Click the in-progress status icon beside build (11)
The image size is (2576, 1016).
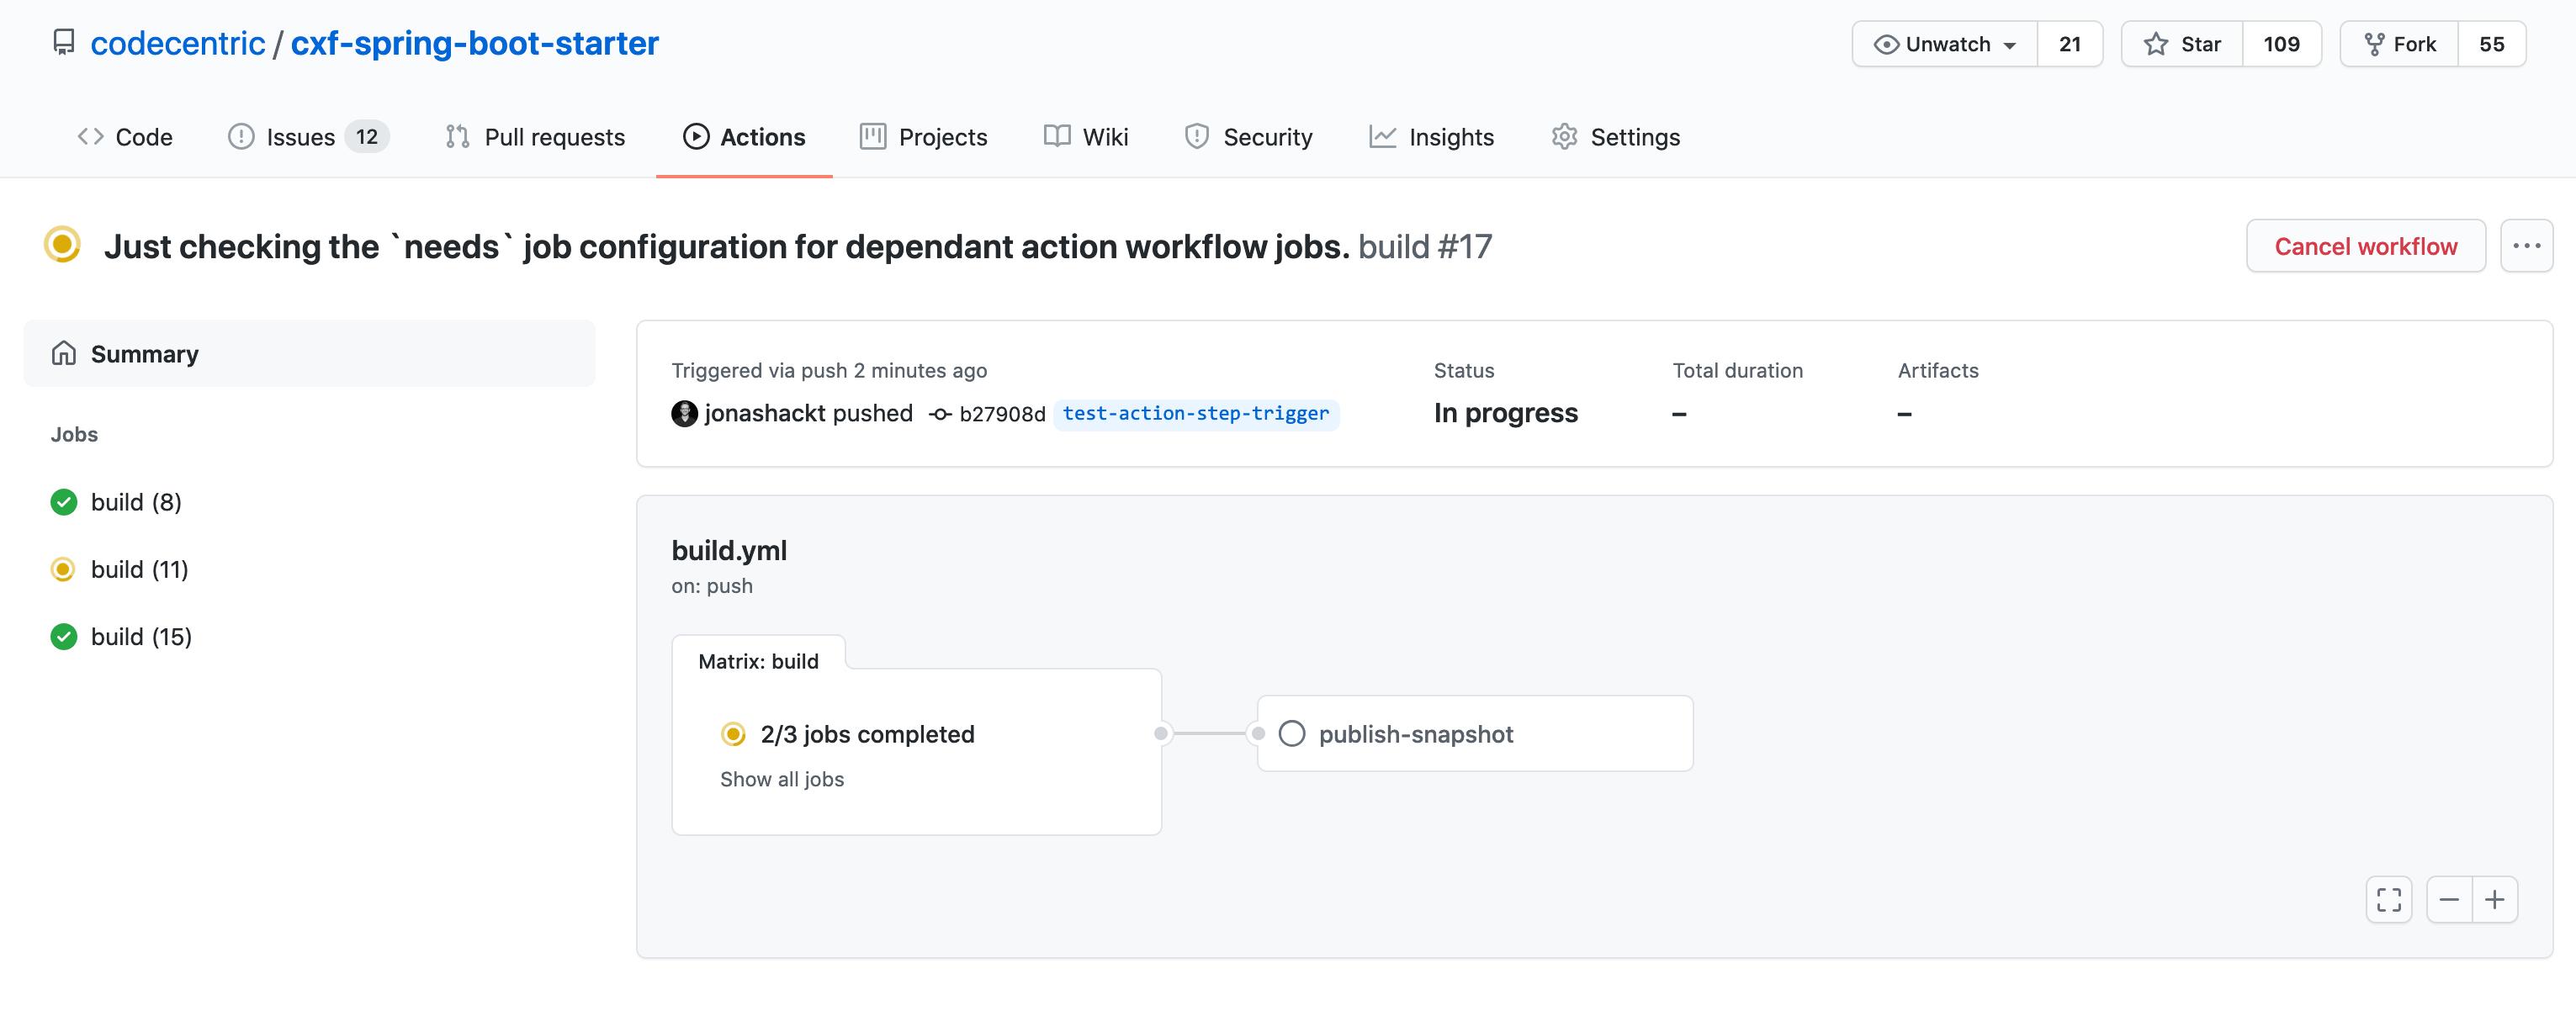tap(63, 569)
